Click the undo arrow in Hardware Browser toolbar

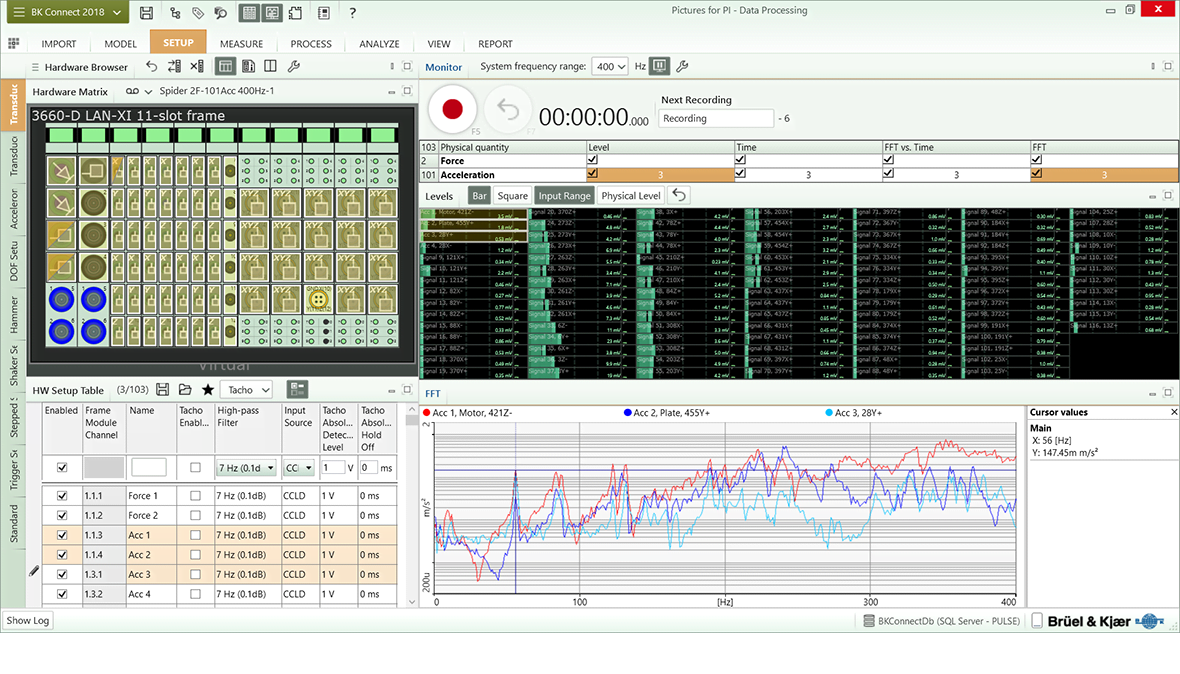pyautogui.click(x=152, y=67)
